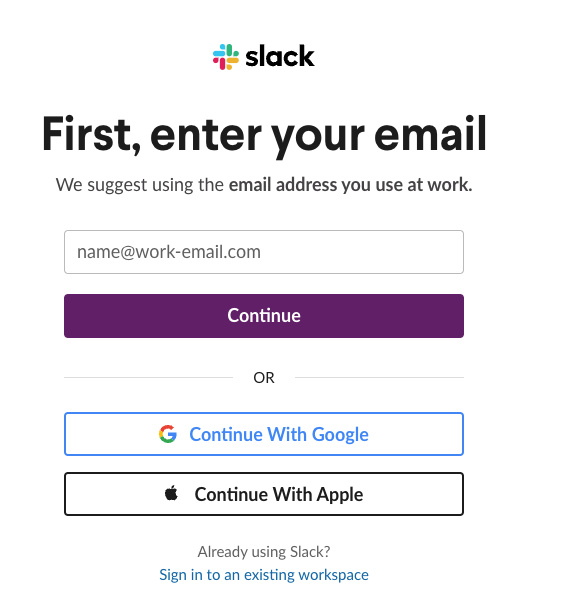Focus the name@work-email.com email field
Image resolution: width=561 pixels, height=610 pixels.
(x=264, y=252)
